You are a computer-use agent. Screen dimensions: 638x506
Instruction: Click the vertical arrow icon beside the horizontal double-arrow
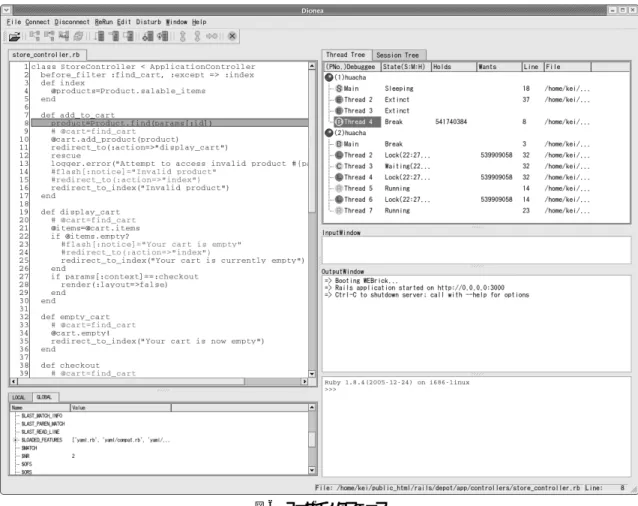point(197,36)
